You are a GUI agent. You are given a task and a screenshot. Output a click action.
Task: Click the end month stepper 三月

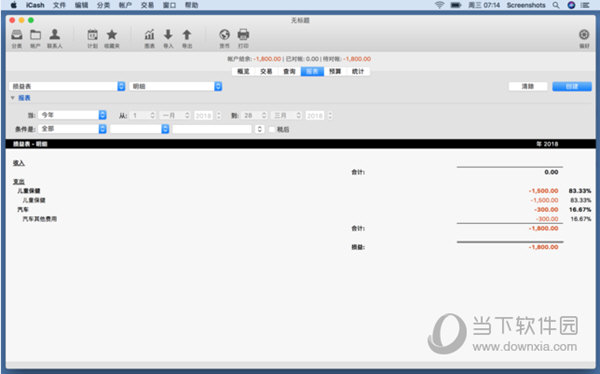298,115
